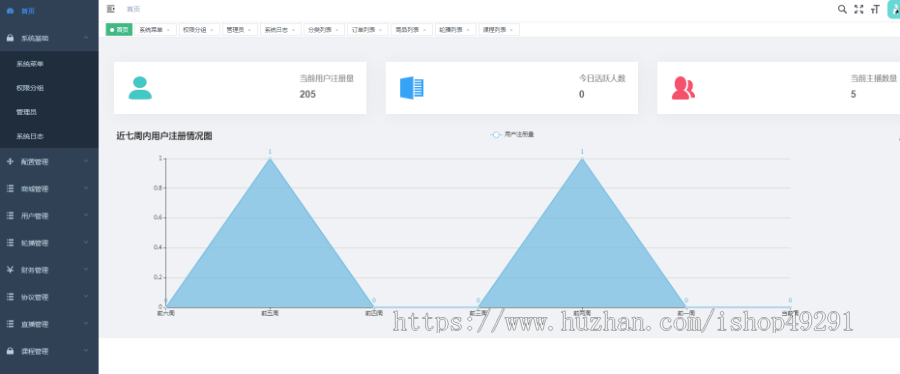Expand the 协议管理 chevron

[x=86, y=297]
